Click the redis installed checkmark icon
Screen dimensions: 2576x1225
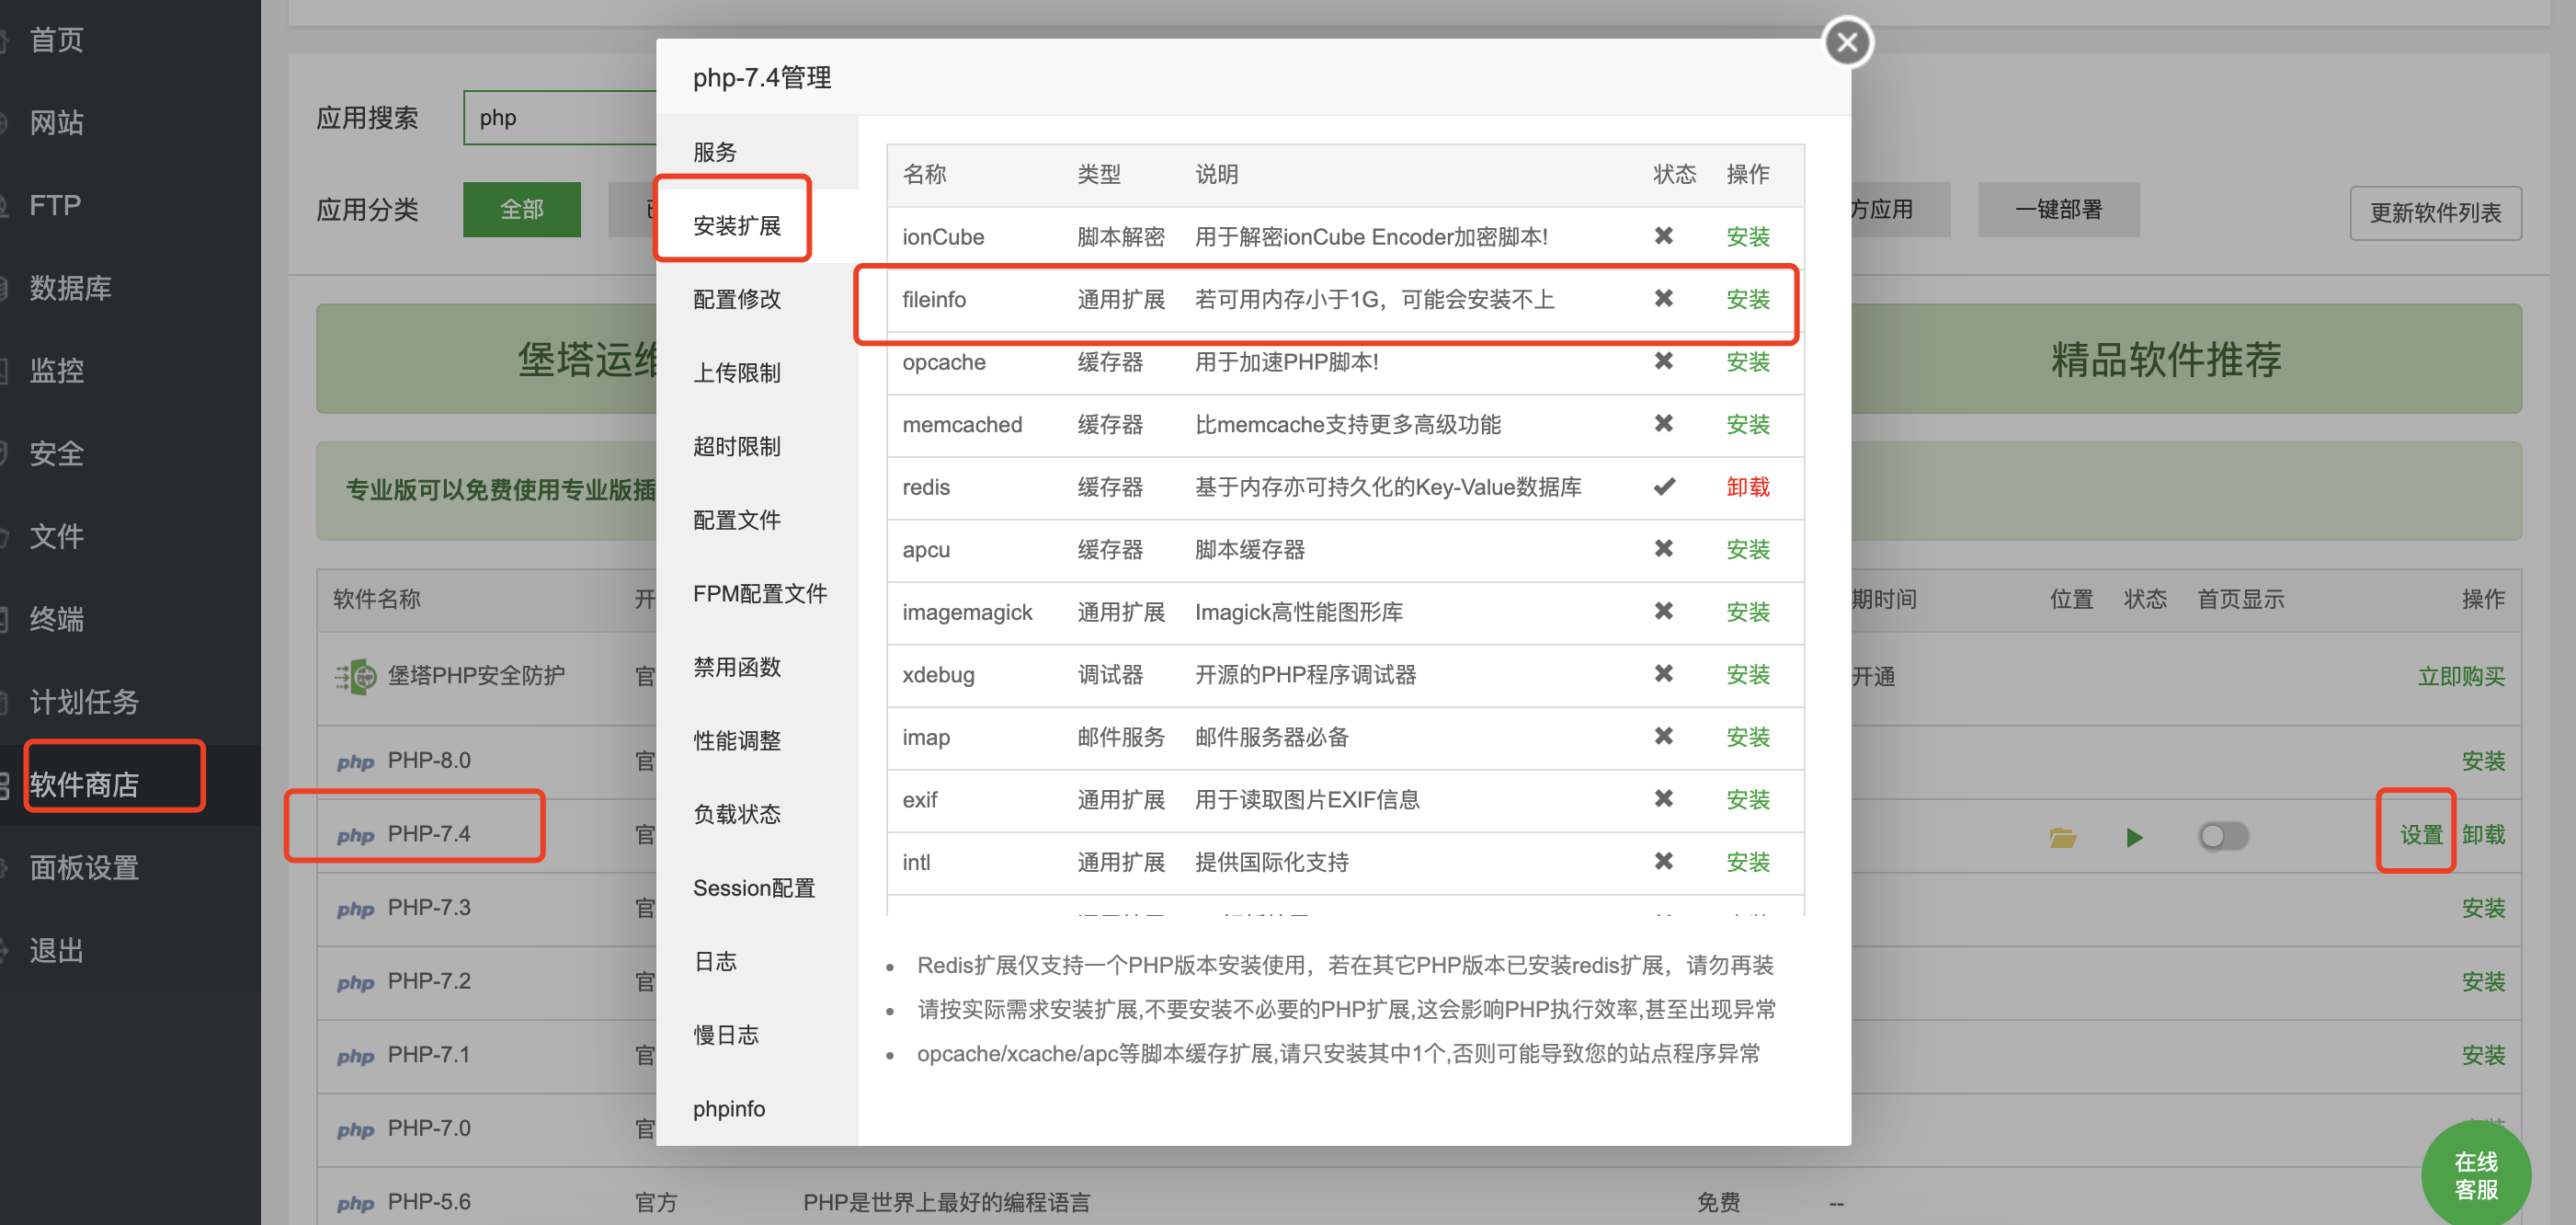point(1663,487)
